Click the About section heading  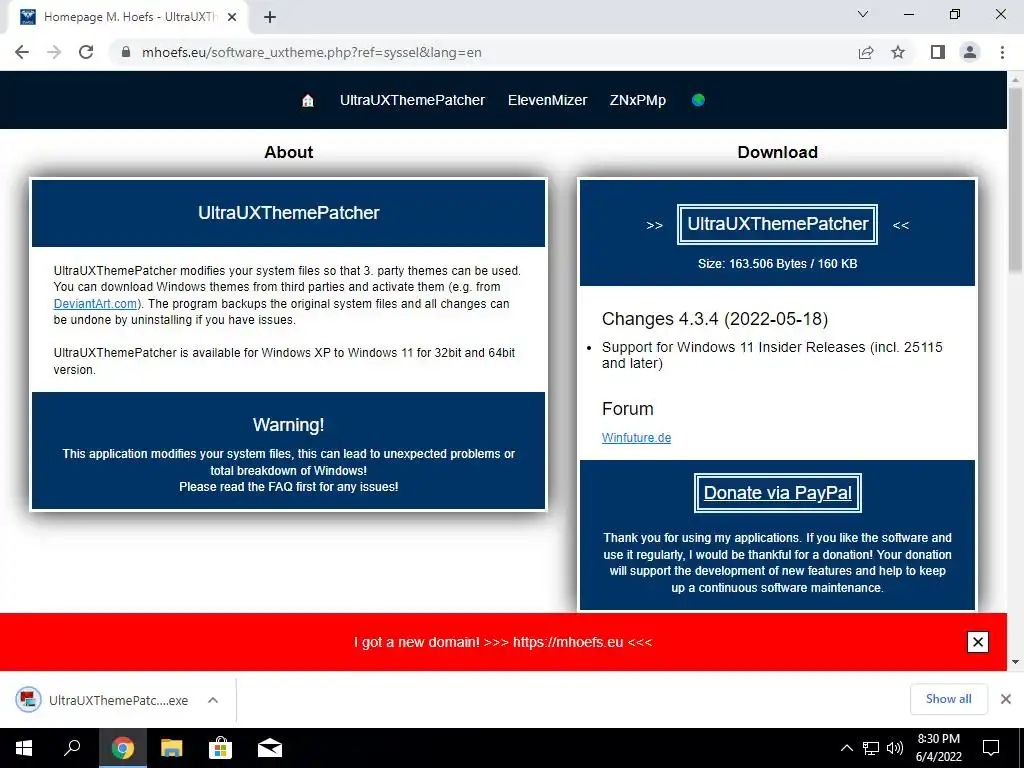click(289, 152)
